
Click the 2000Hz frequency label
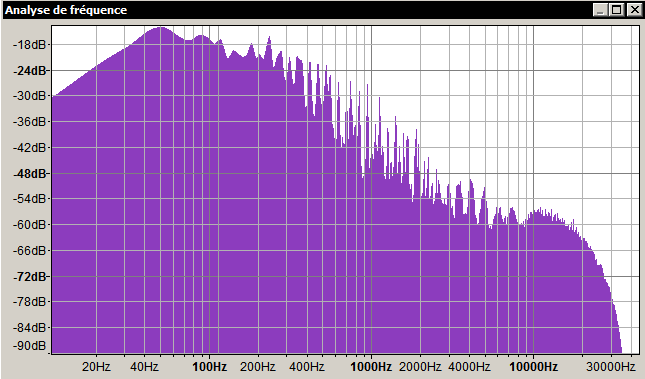[x=420, y=366]
